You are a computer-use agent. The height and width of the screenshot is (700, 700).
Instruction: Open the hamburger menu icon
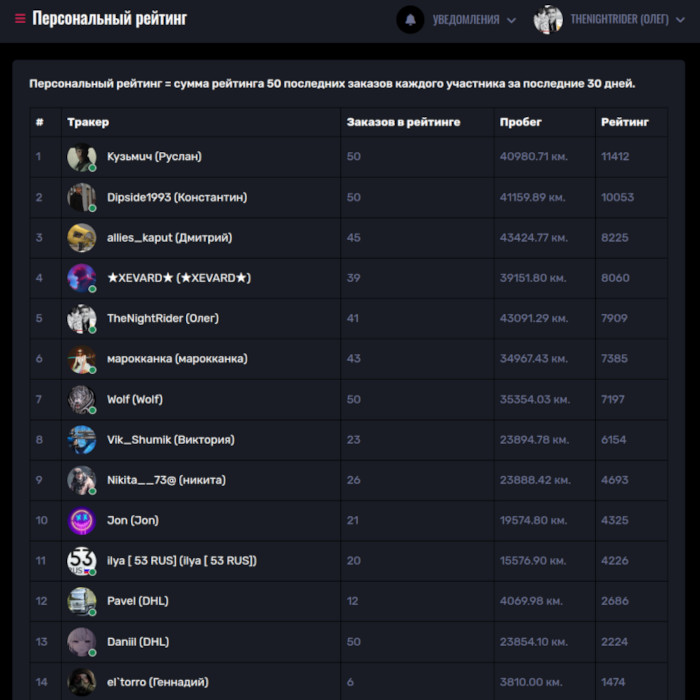(20, 19)
